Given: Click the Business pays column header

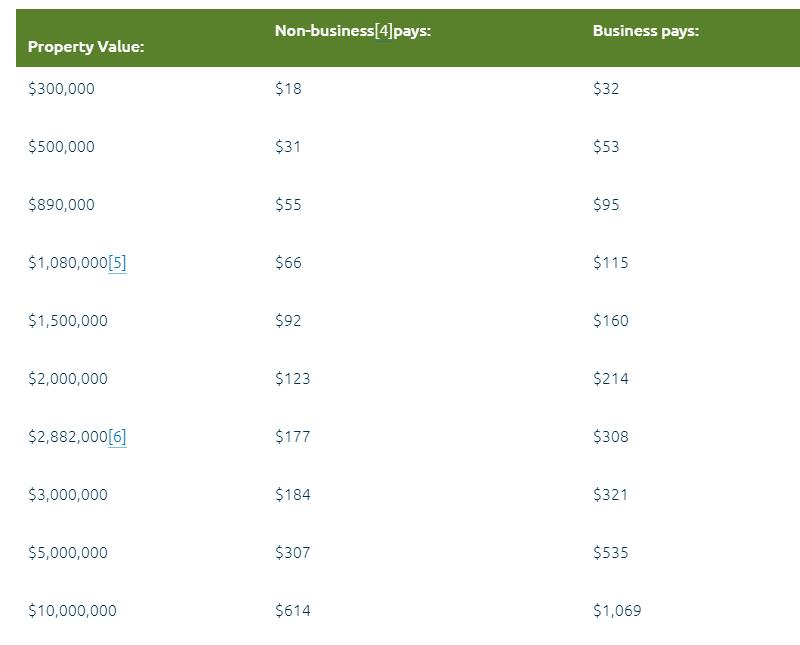Looking at the screenshot, I should click(645, 31).
